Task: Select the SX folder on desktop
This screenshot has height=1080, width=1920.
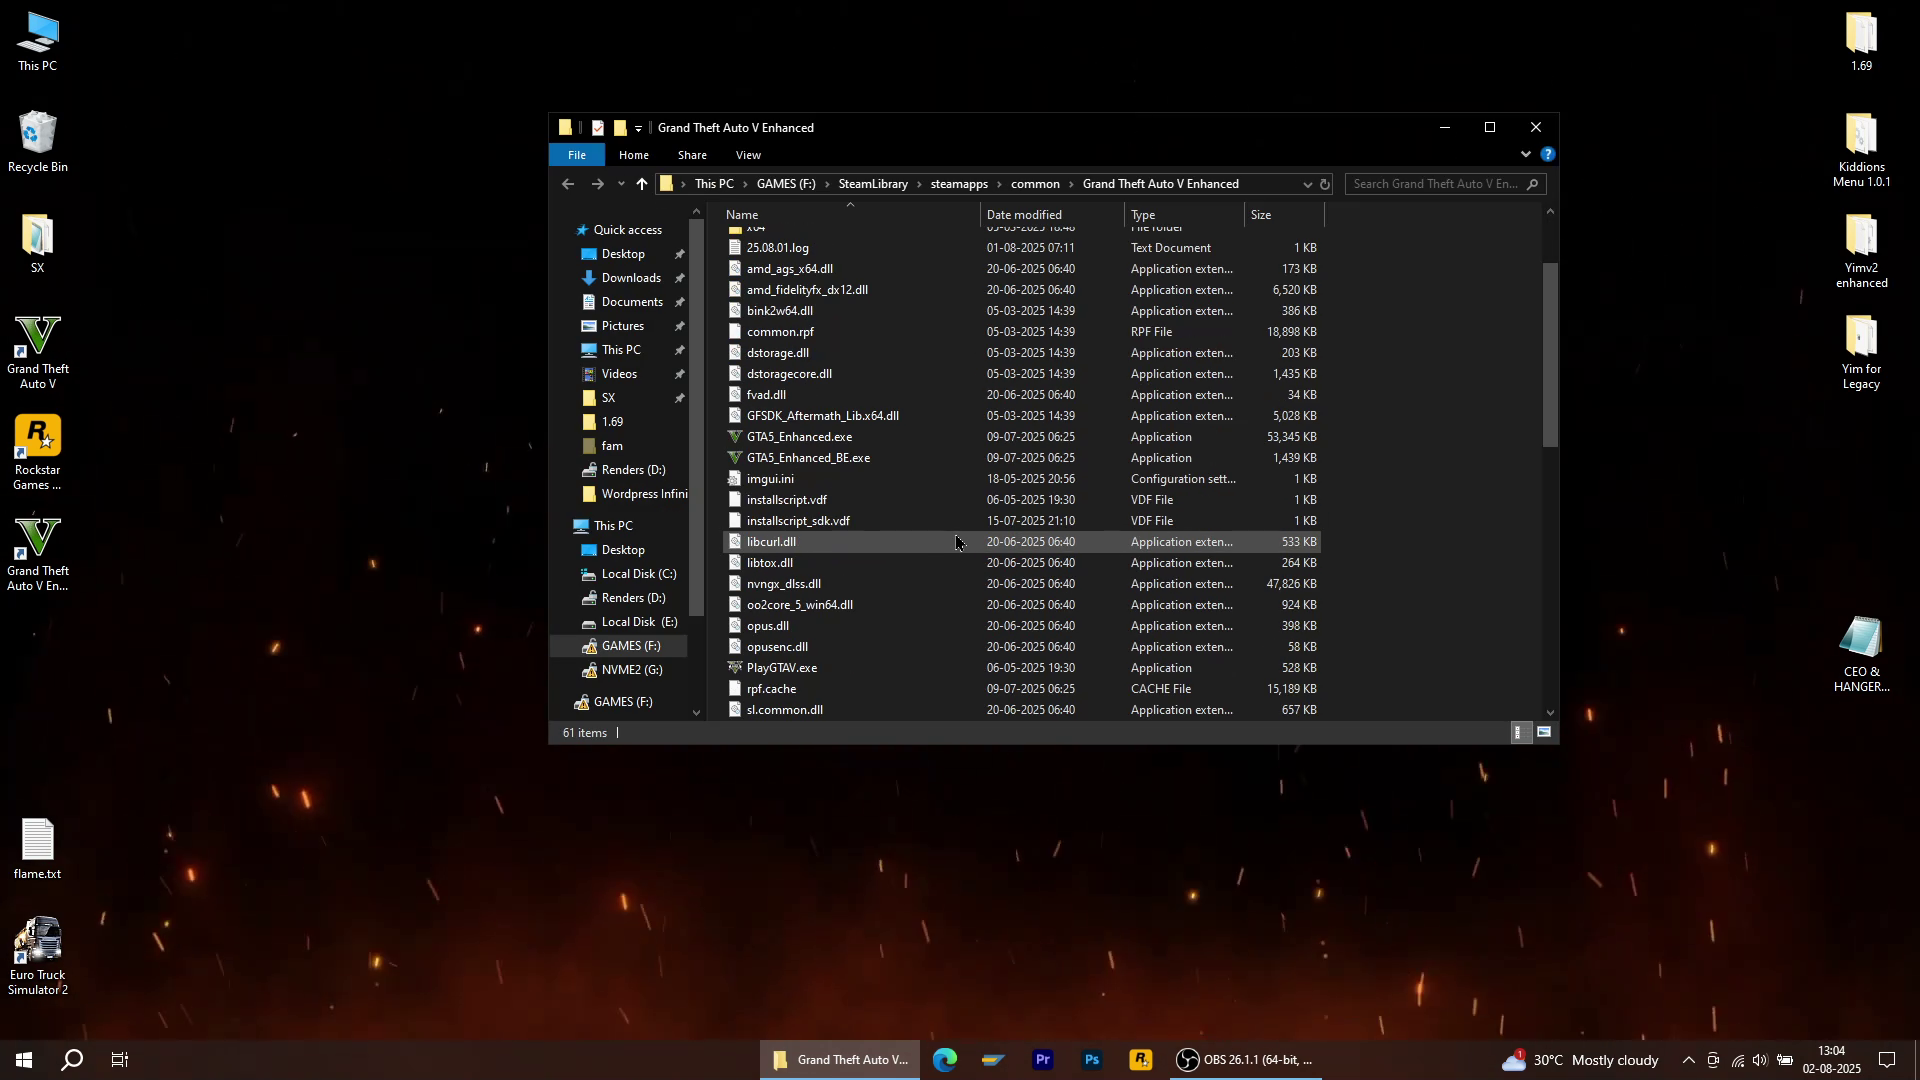Action: pyautogui.click(x=37, y=244)
